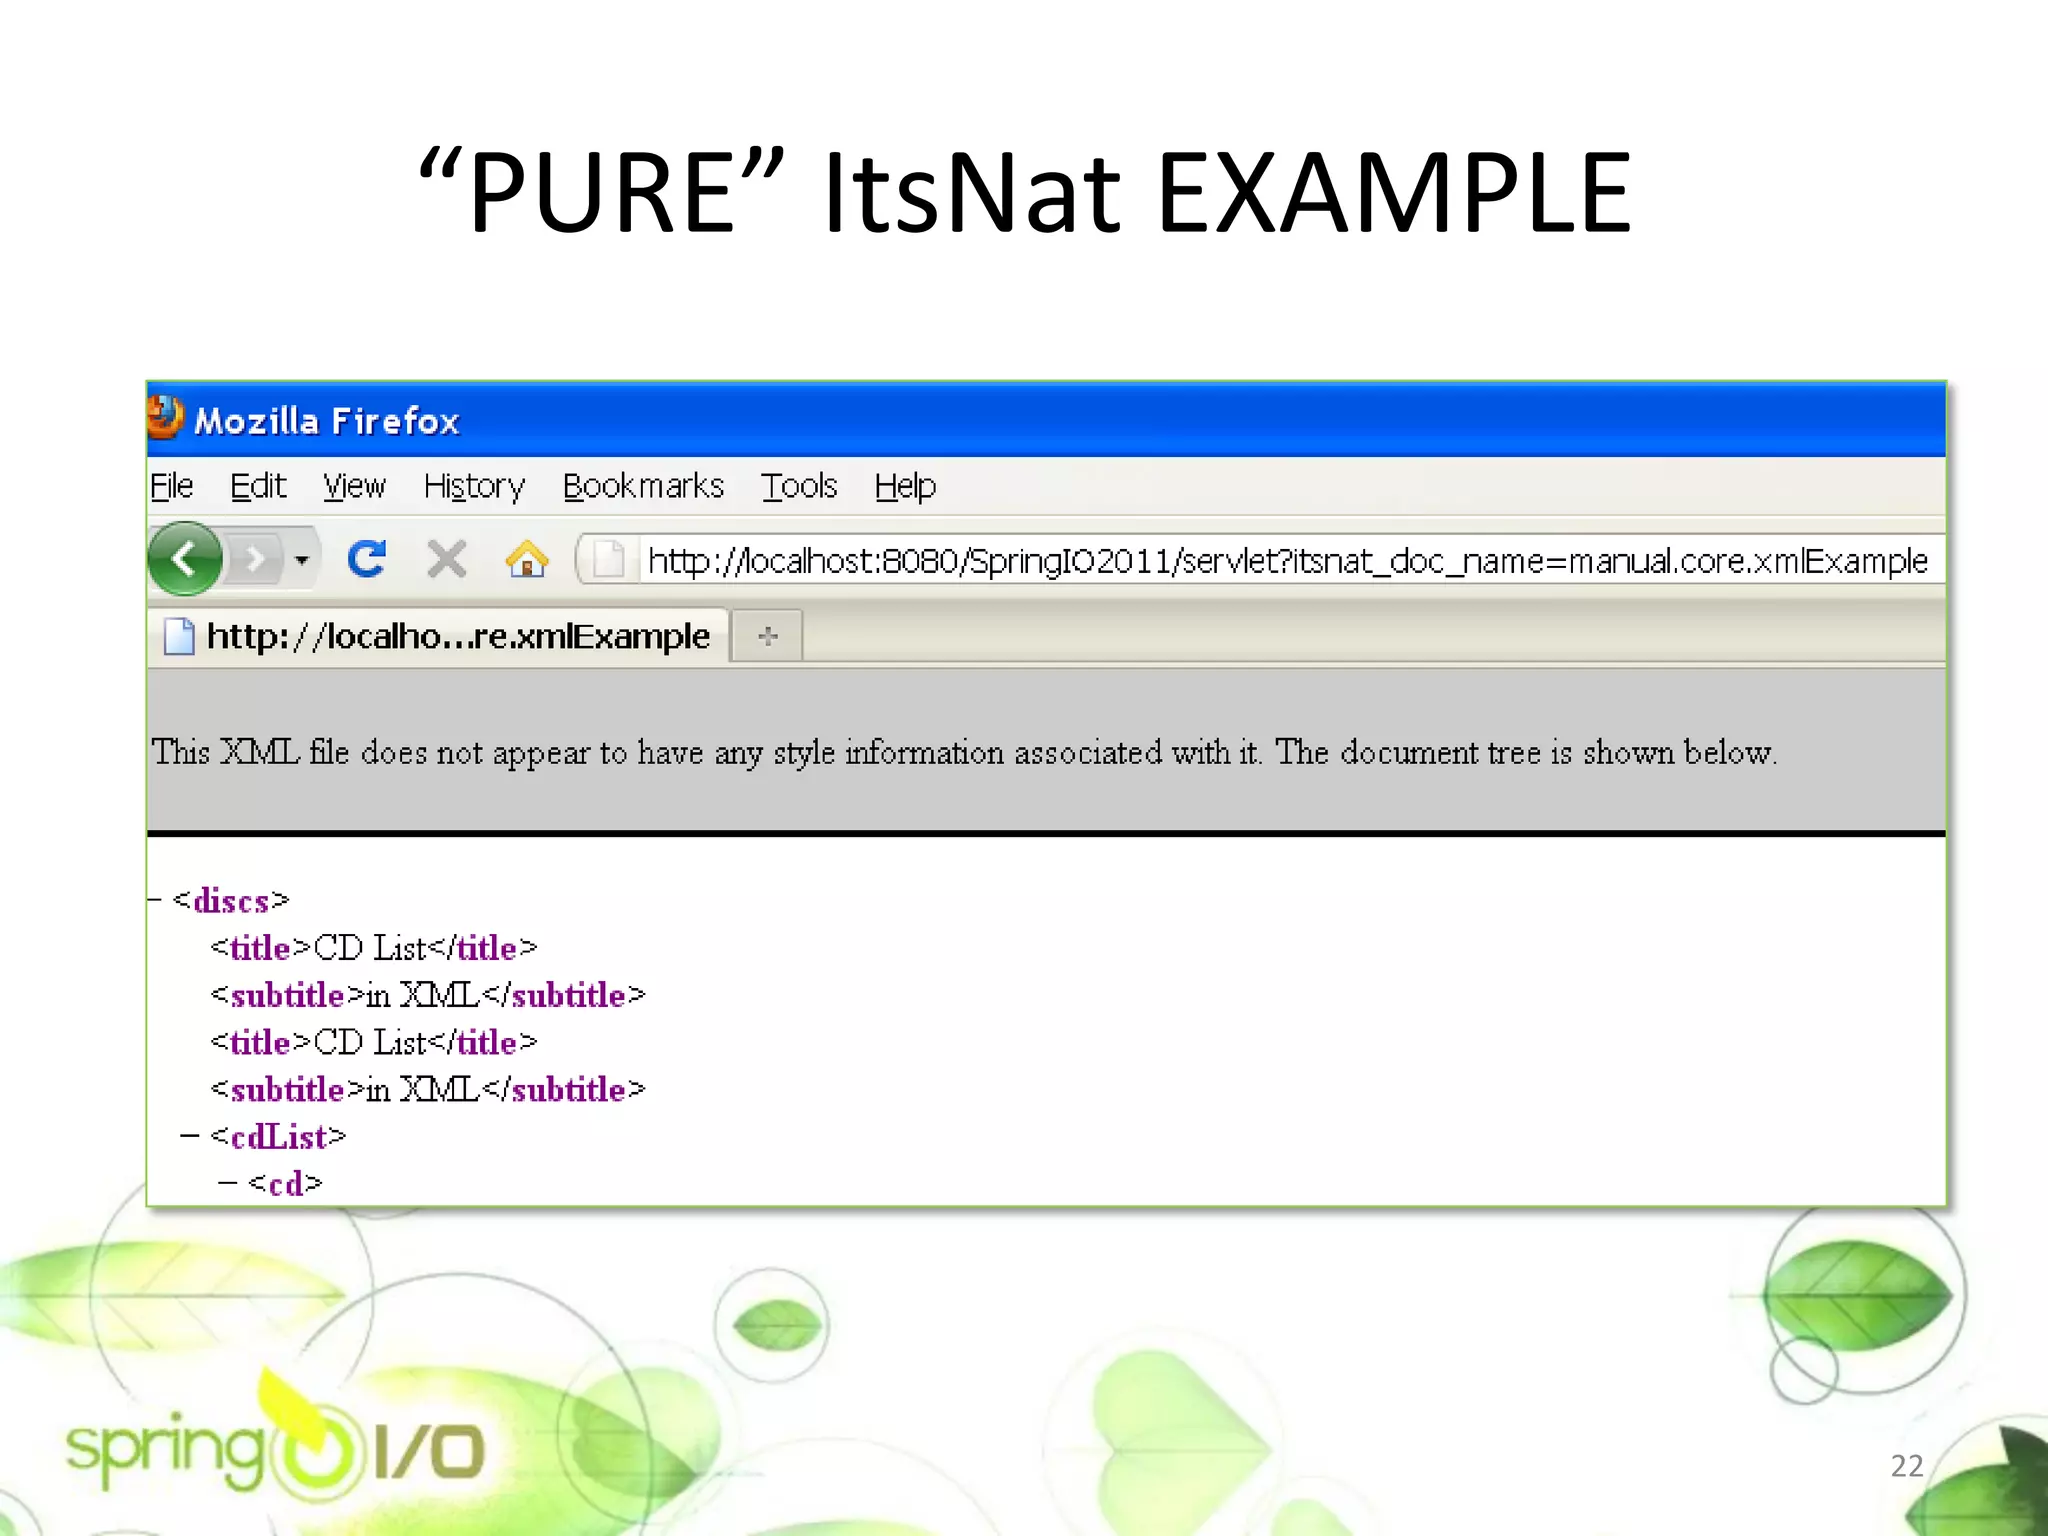Open the View menu
Image resolution: width=2048 pixels, height=1536 pixels.
354,486
